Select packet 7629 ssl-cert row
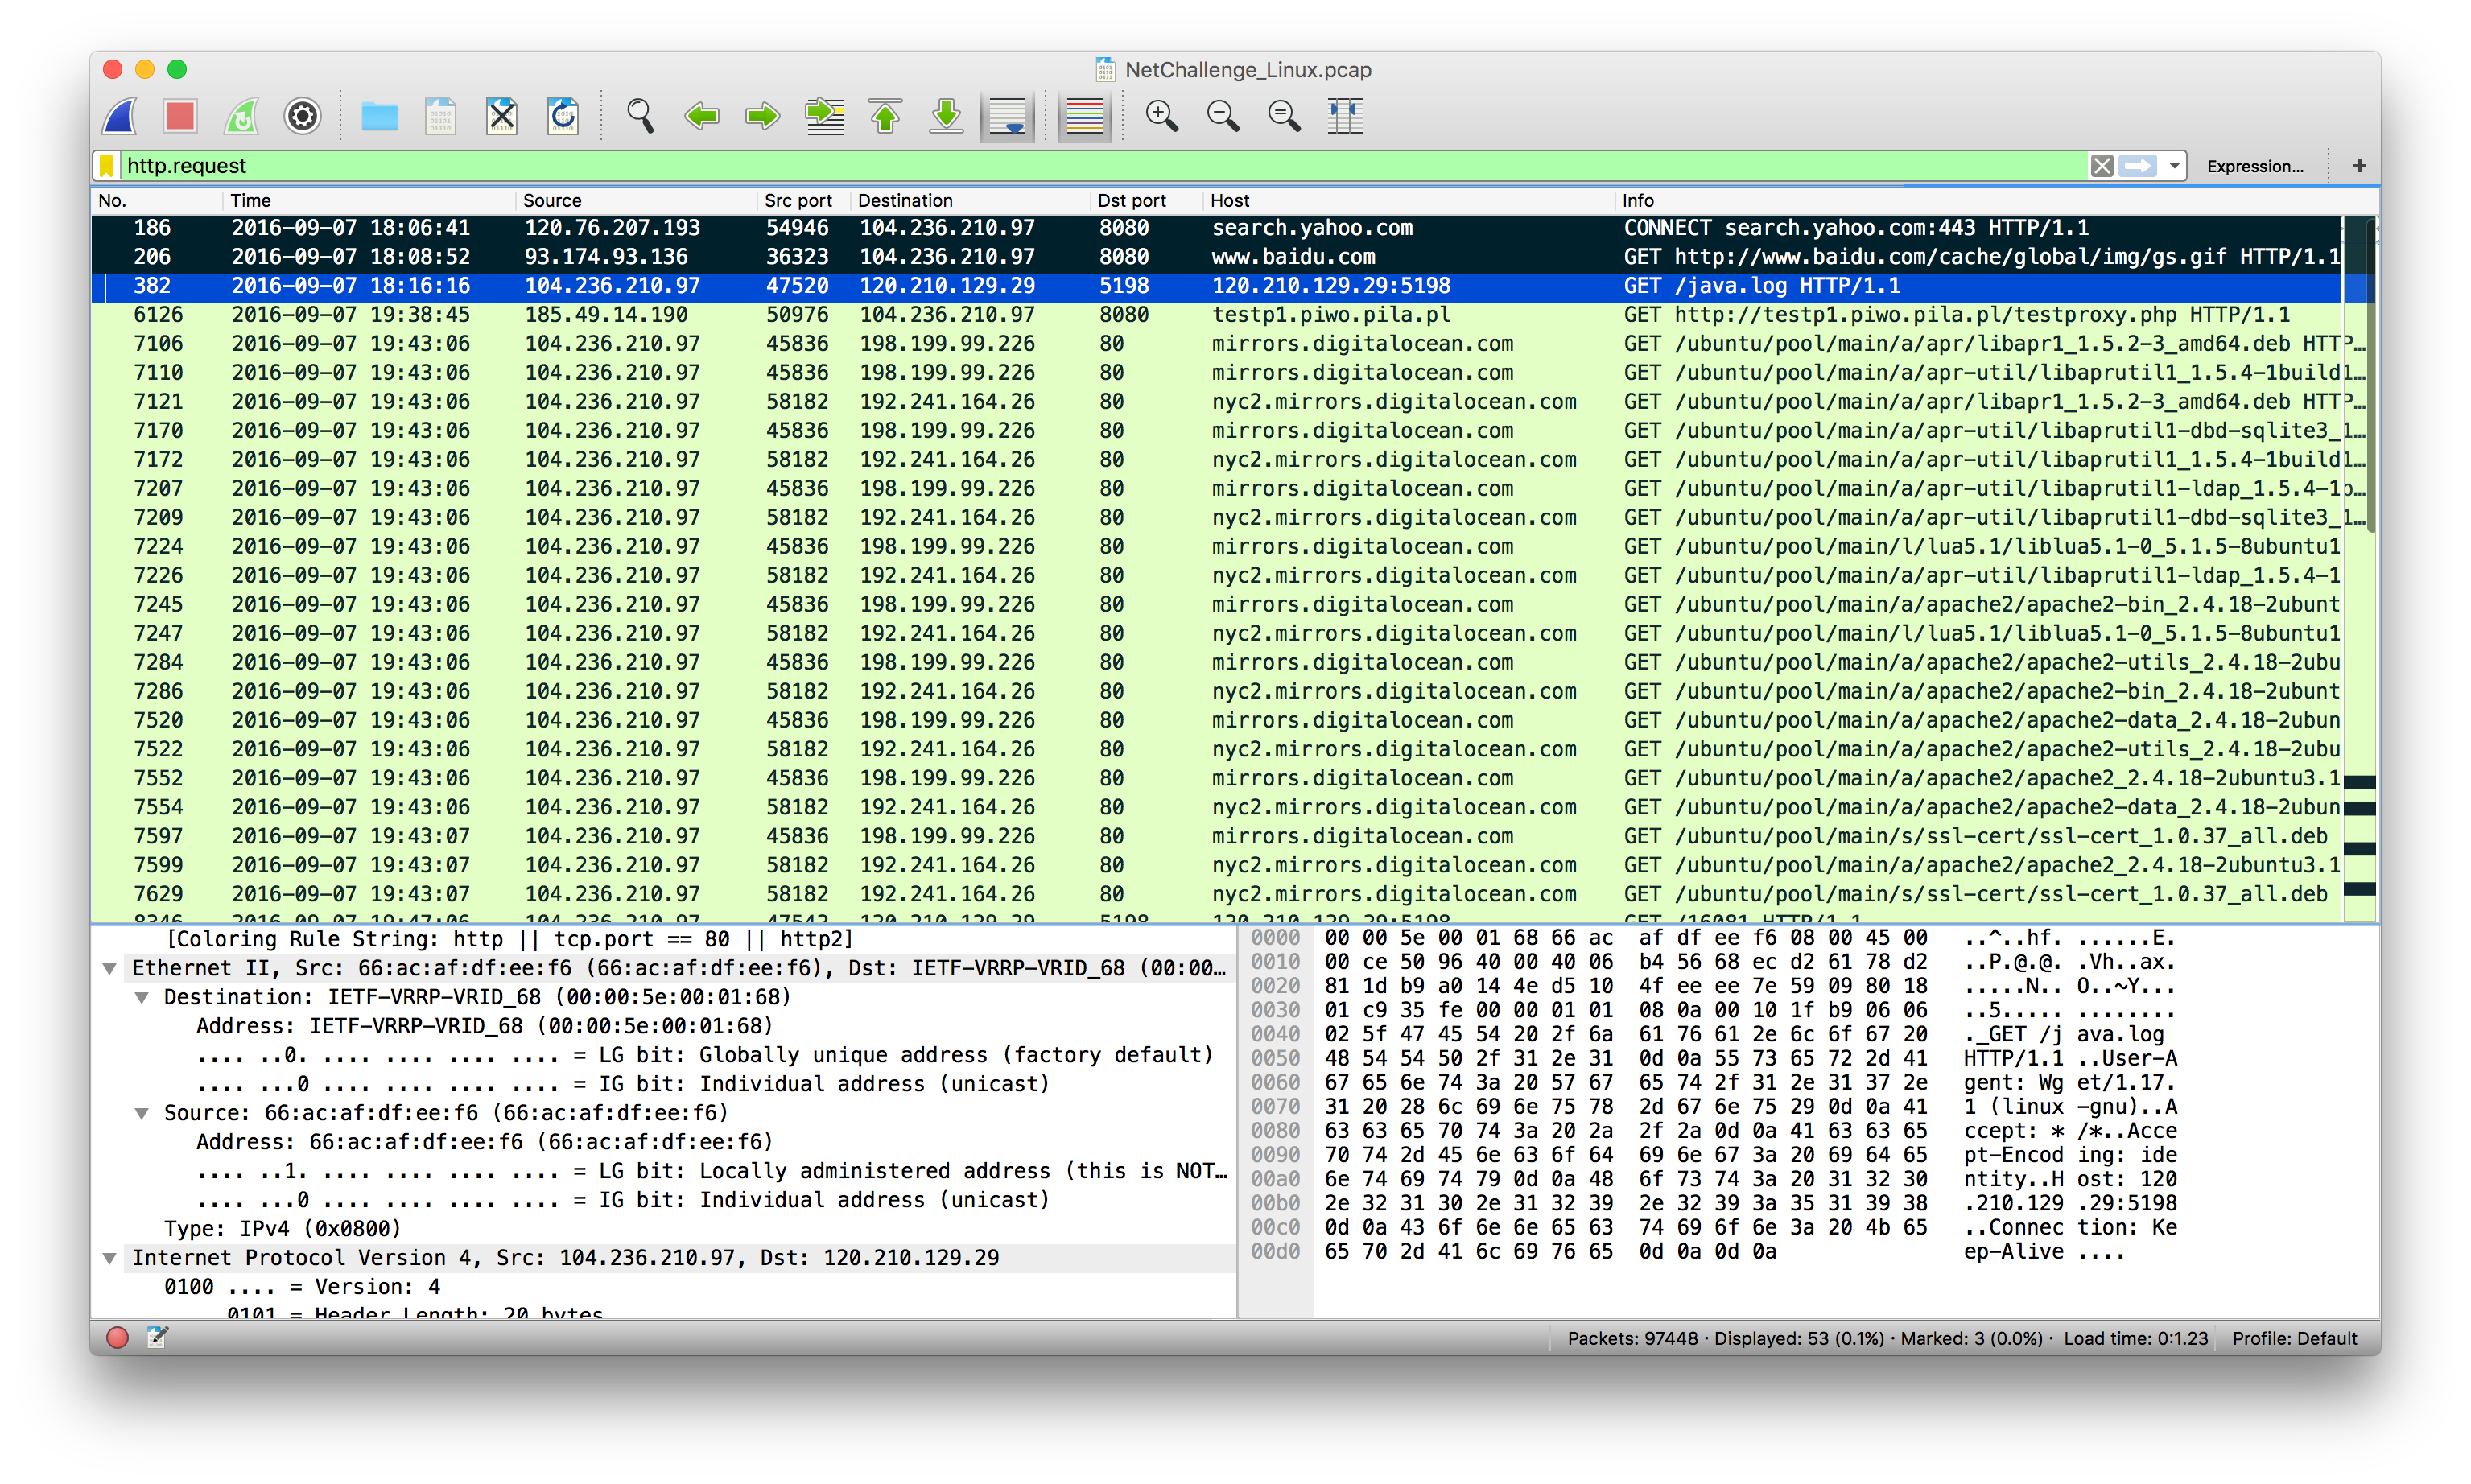Image resolution: width=2471 pixels, height=1484 pixels. coord(1216,894)
